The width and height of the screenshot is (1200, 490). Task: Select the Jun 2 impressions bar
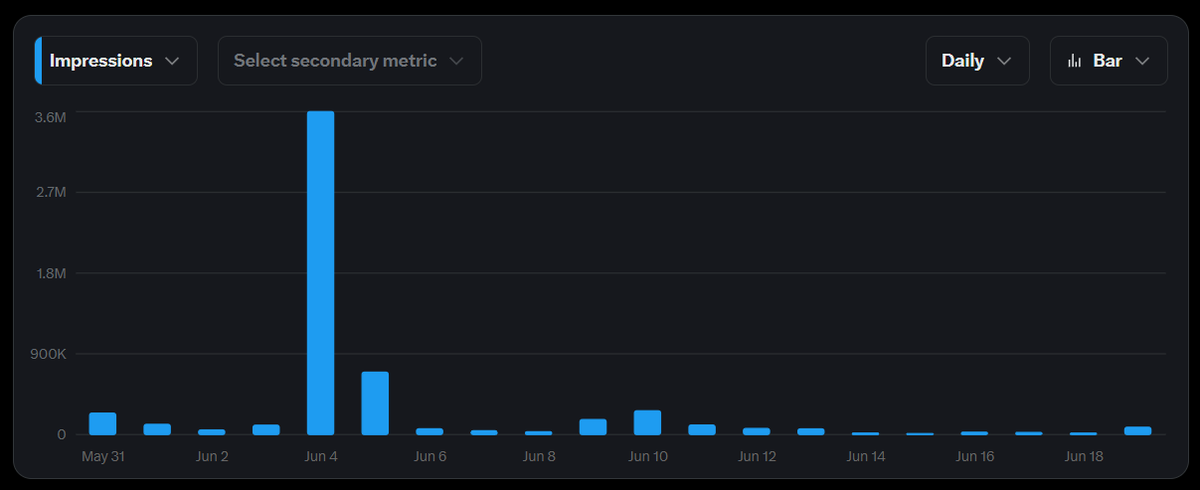point(212,432)
